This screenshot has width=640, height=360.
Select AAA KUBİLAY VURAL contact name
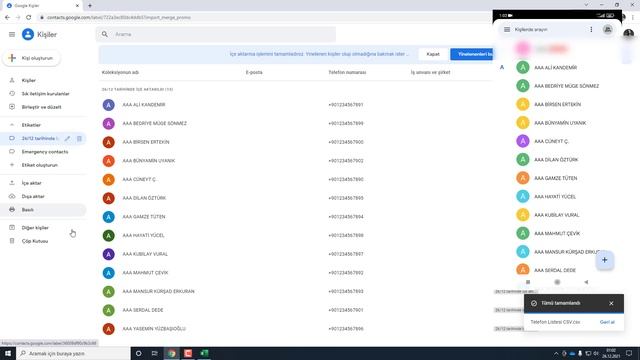coord(145,254)
